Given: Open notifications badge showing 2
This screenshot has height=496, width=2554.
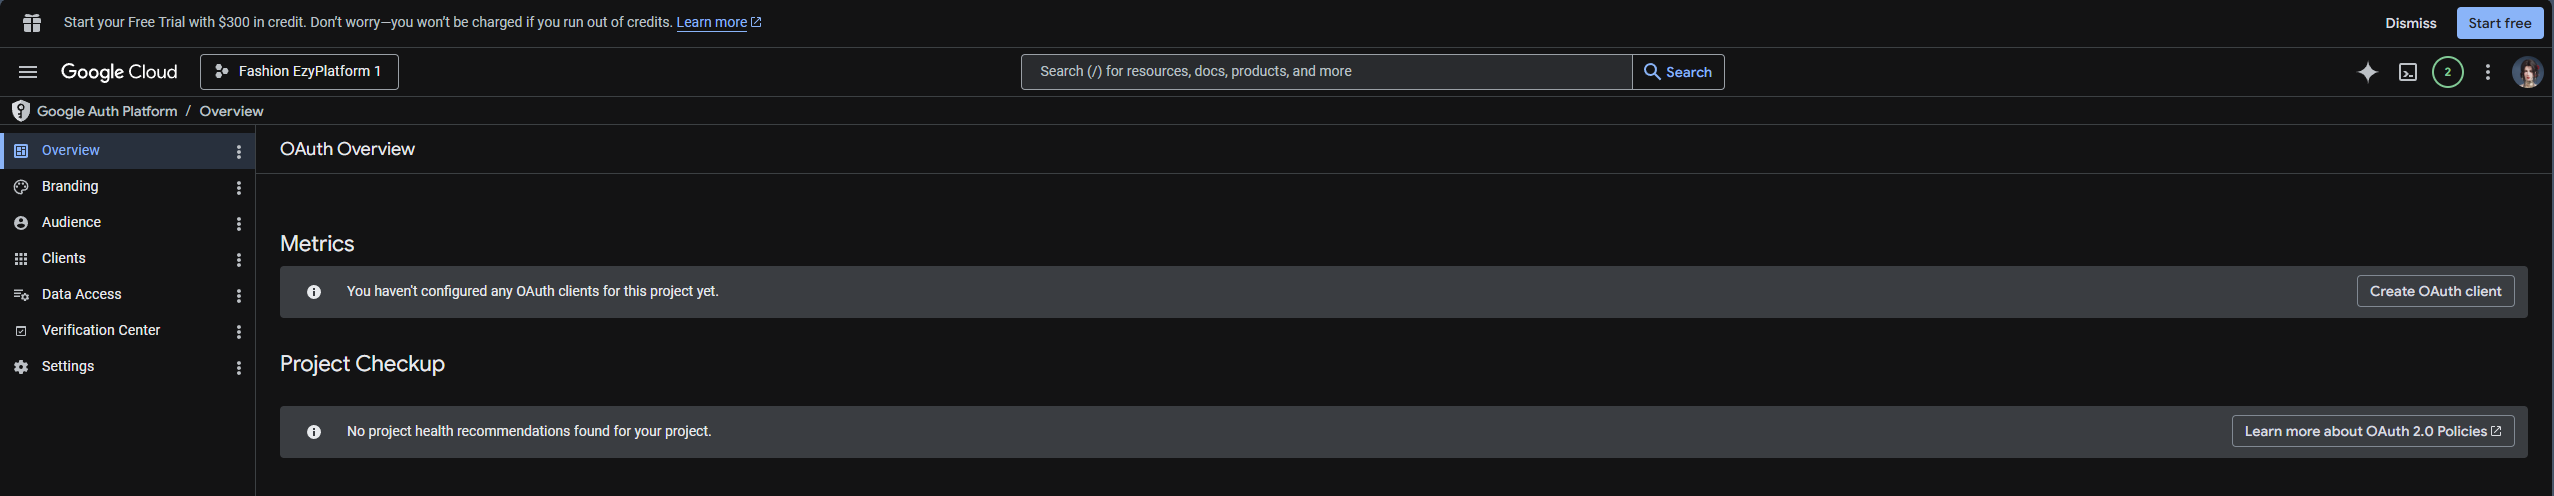Looking at the screenshot, I should pos(2447,72).
